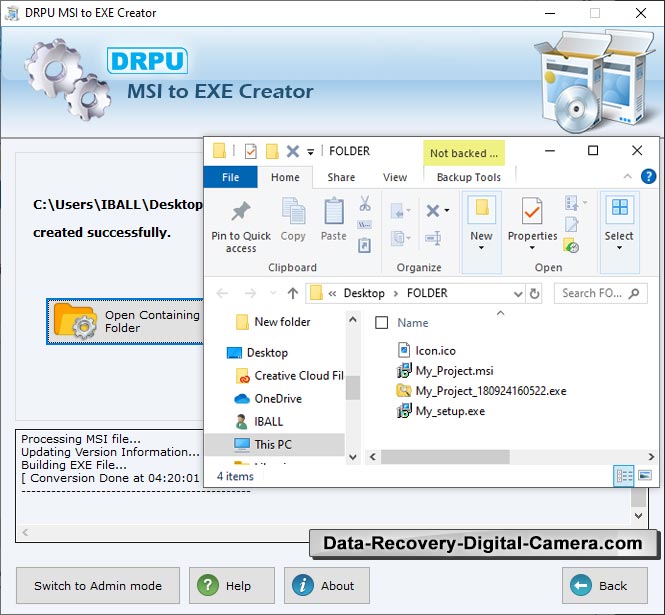Switch to Large icons view in status bar
The height and width of the screenshot is (615, 665).
tap(645, 475)
